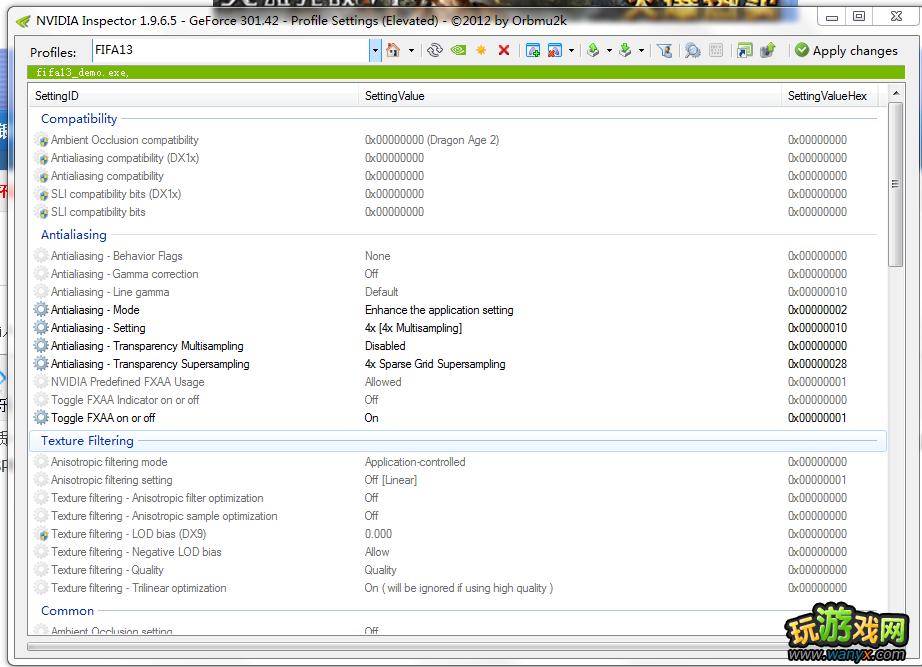
Task: Open dropdown arrow after remove application icon
Action: pyautogui.click(x=572, y=51)
